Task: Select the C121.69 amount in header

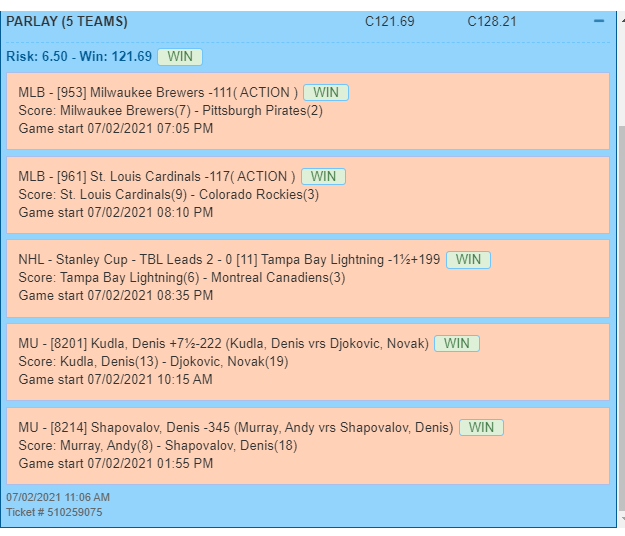Action: point(389,22)
